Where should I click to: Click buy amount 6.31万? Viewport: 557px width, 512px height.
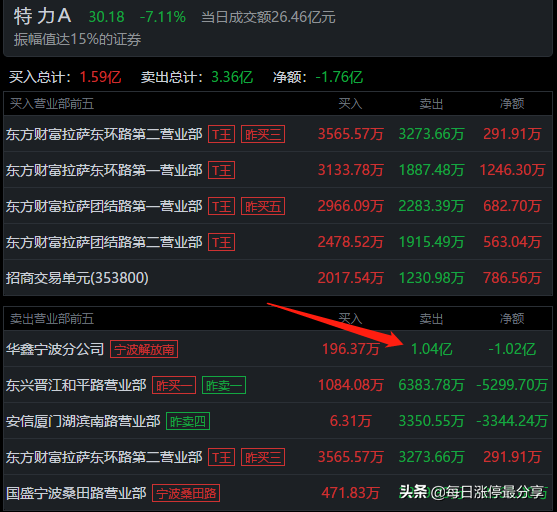pyautogui.click(x=351, y=421)
